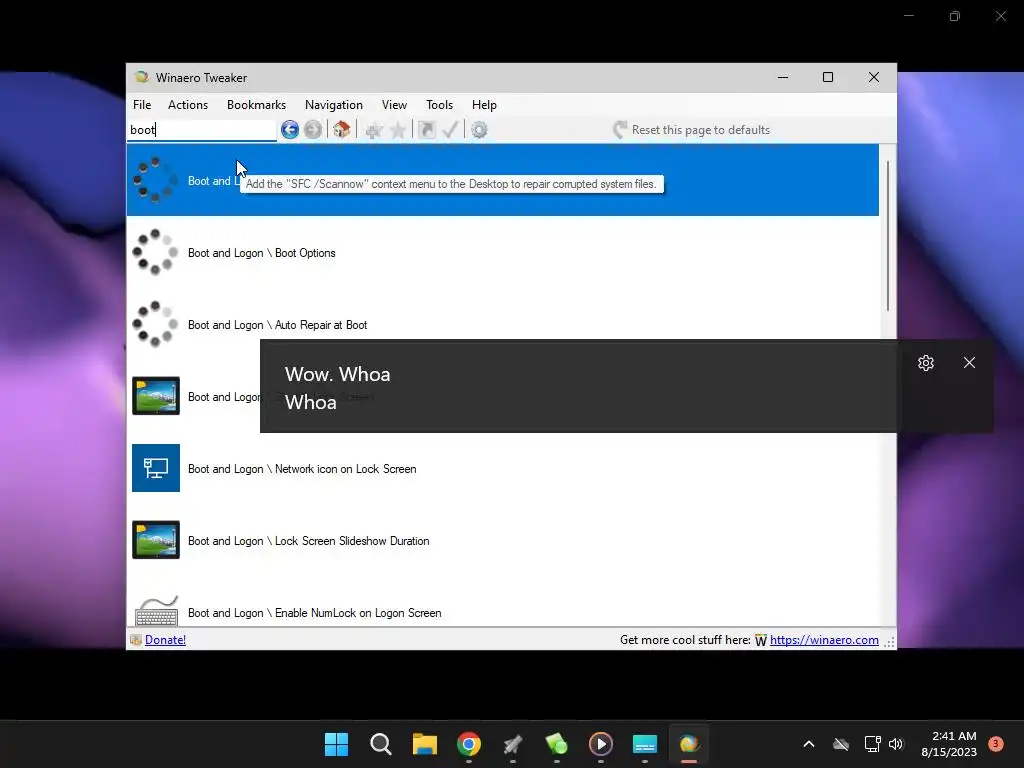
Task: Go to the Home page icon
Action: (x=342, y=129)
